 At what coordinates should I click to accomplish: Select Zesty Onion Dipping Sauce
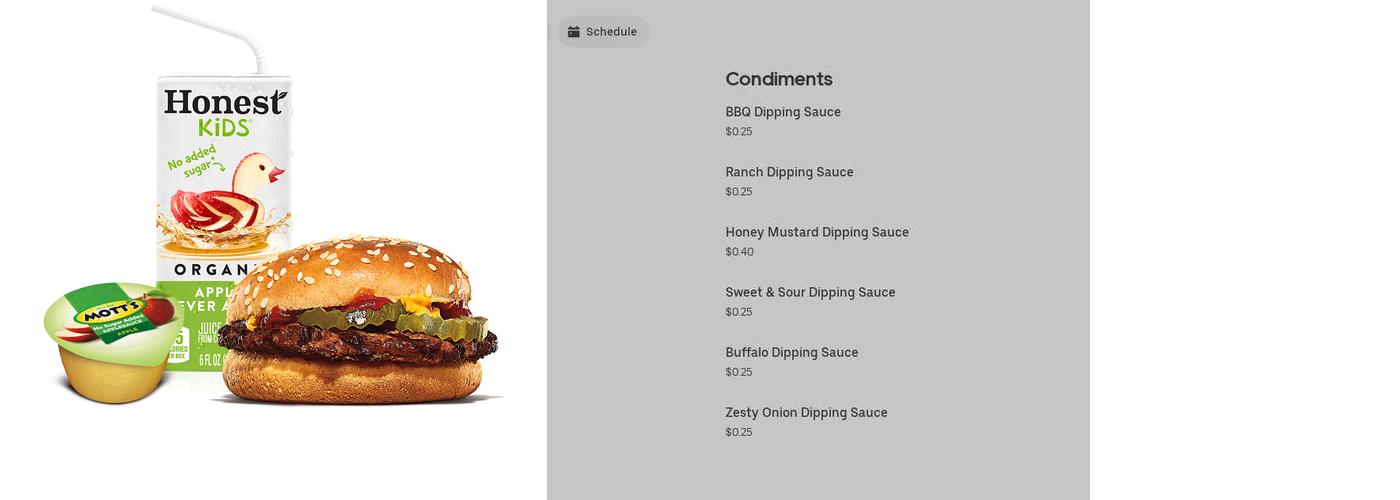click(x=806, y=412)
